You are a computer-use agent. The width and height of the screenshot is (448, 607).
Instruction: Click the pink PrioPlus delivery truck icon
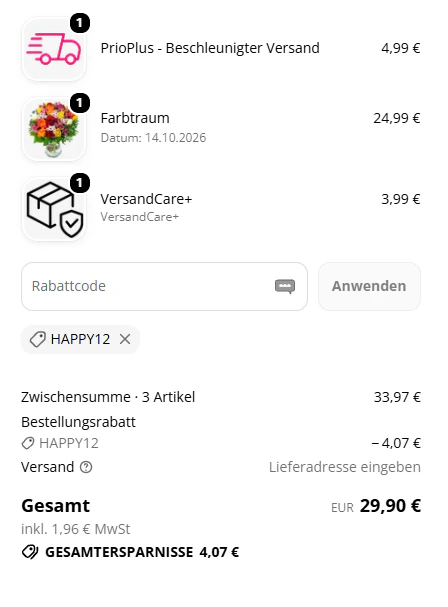coord(53,49)
